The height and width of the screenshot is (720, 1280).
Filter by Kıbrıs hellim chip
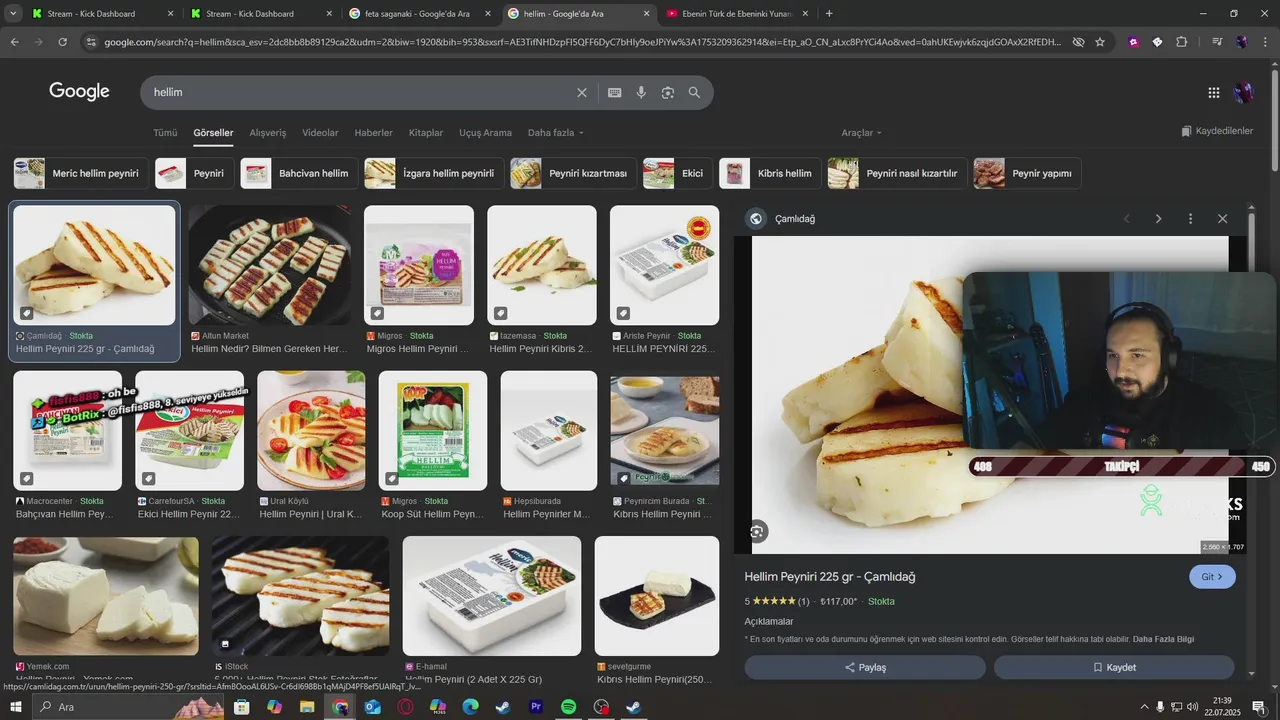pos(770,173)
